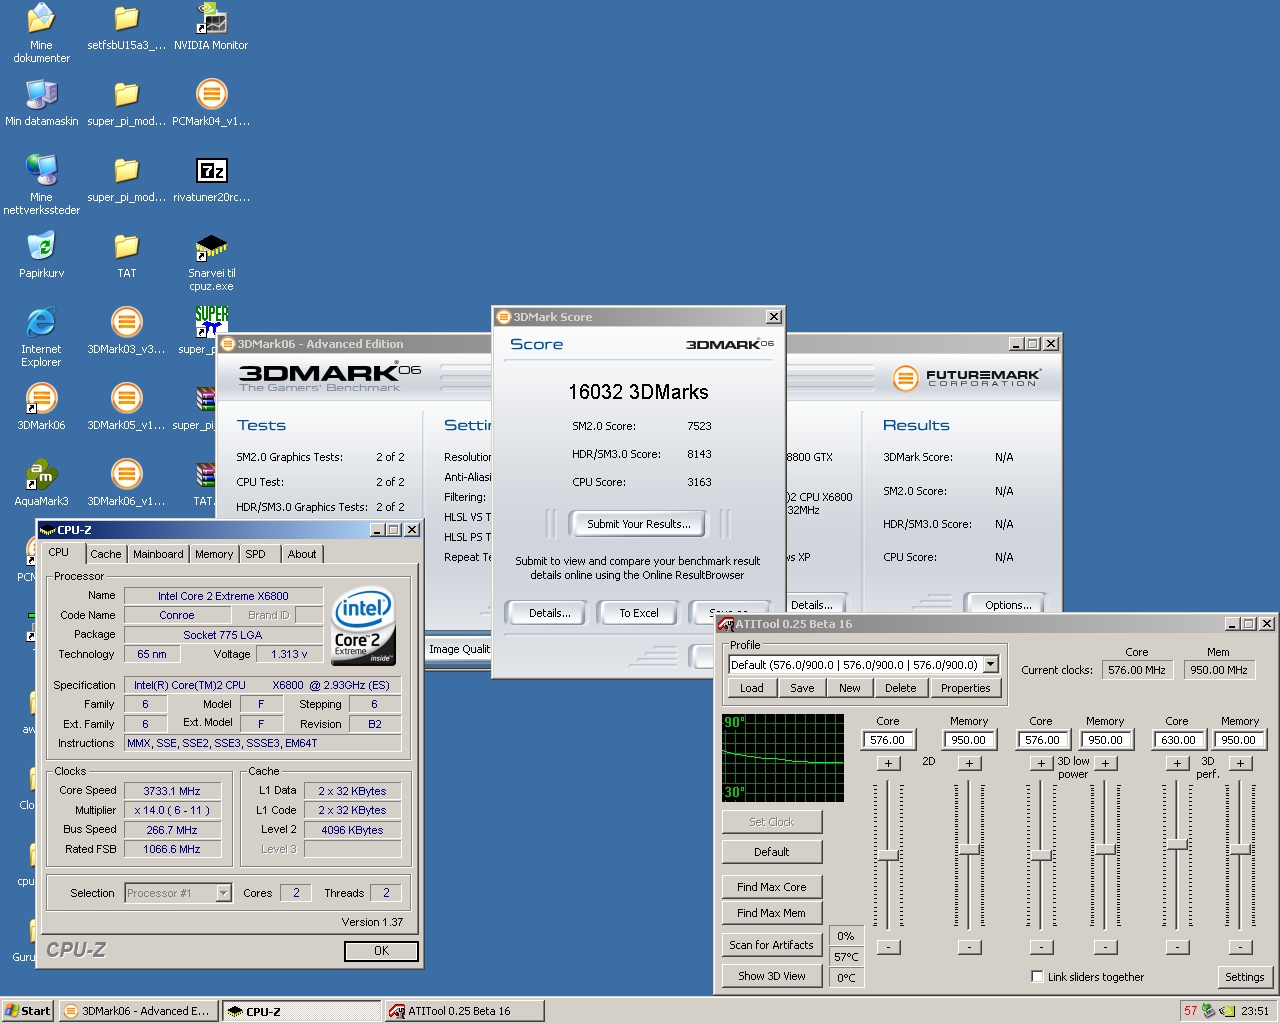Click Find Max Mem button
The width and height of the screenshot is (1280, 1024).
click(772, 913)
